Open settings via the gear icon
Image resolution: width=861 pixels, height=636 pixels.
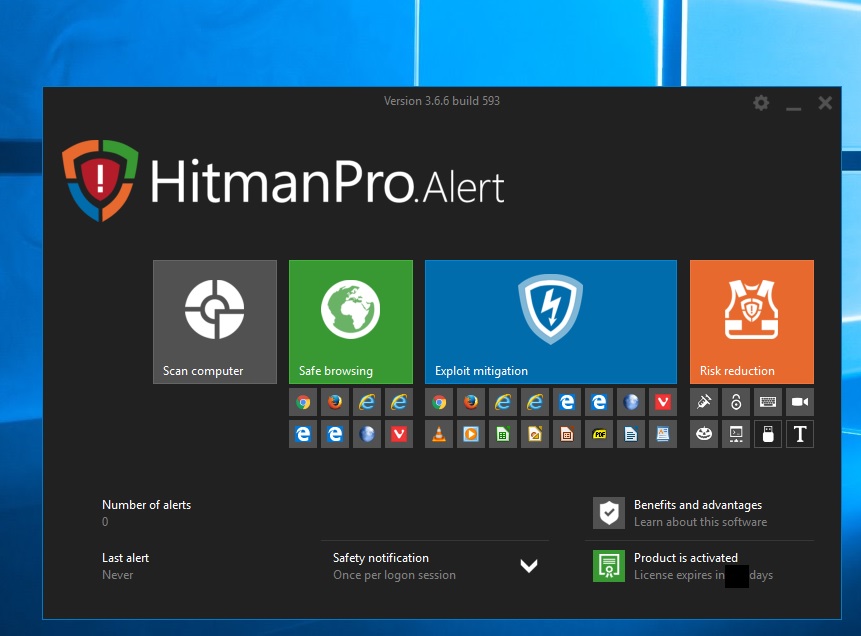(761, 103)
